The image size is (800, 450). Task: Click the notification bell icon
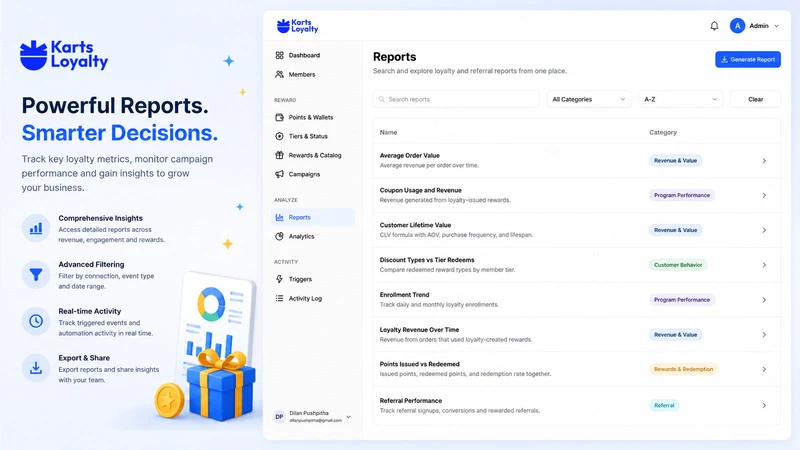coord(714,26)
